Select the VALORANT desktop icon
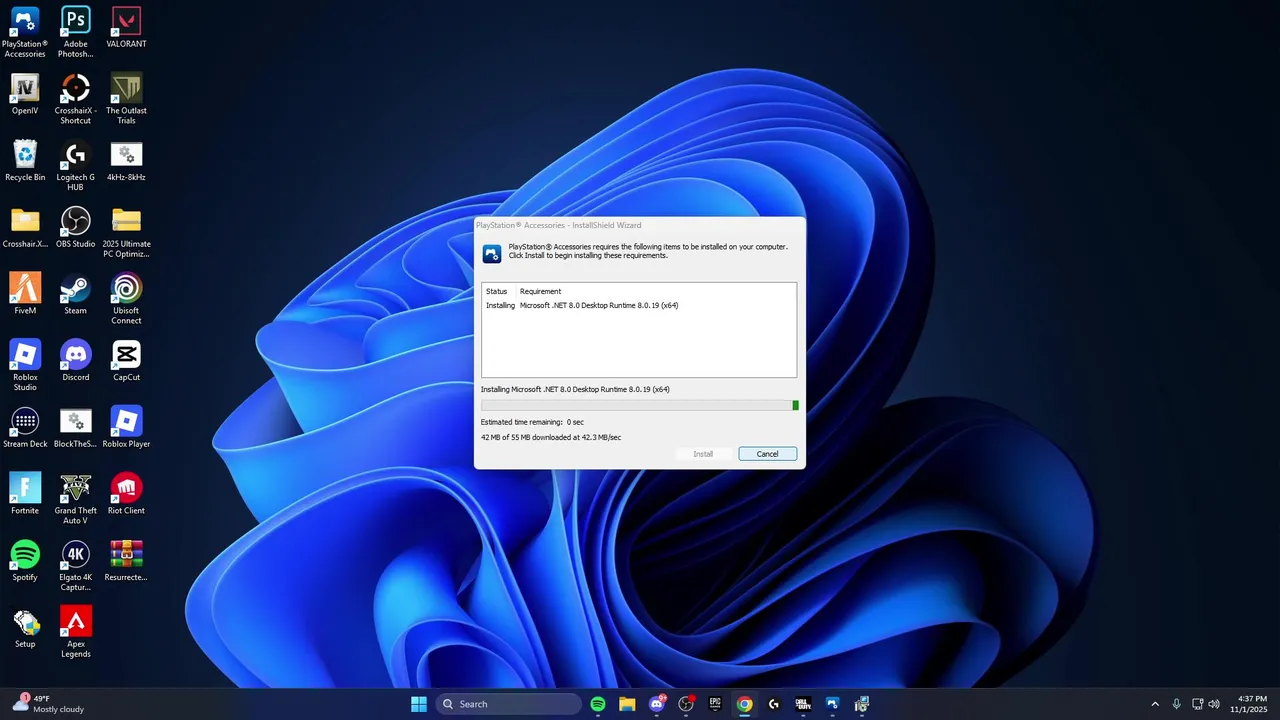 126,27
